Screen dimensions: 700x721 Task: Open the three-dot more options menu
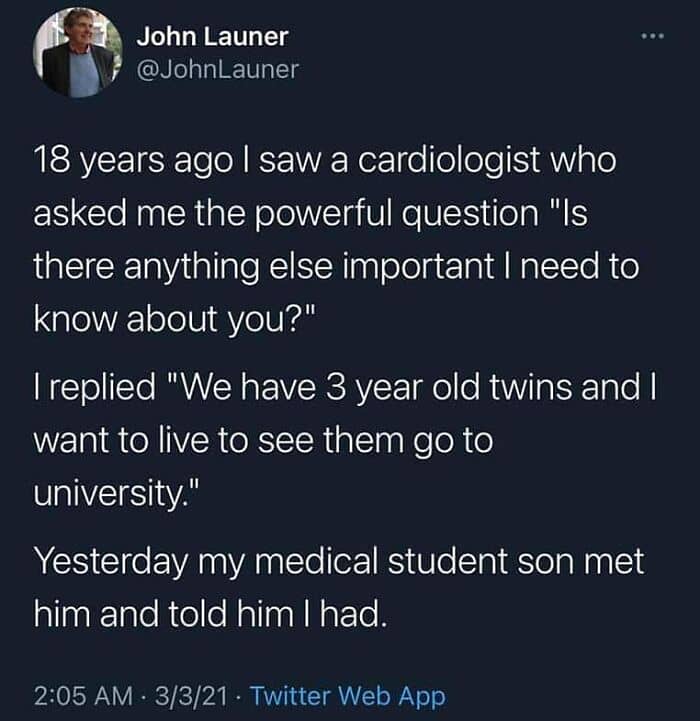tap(653, 36)
